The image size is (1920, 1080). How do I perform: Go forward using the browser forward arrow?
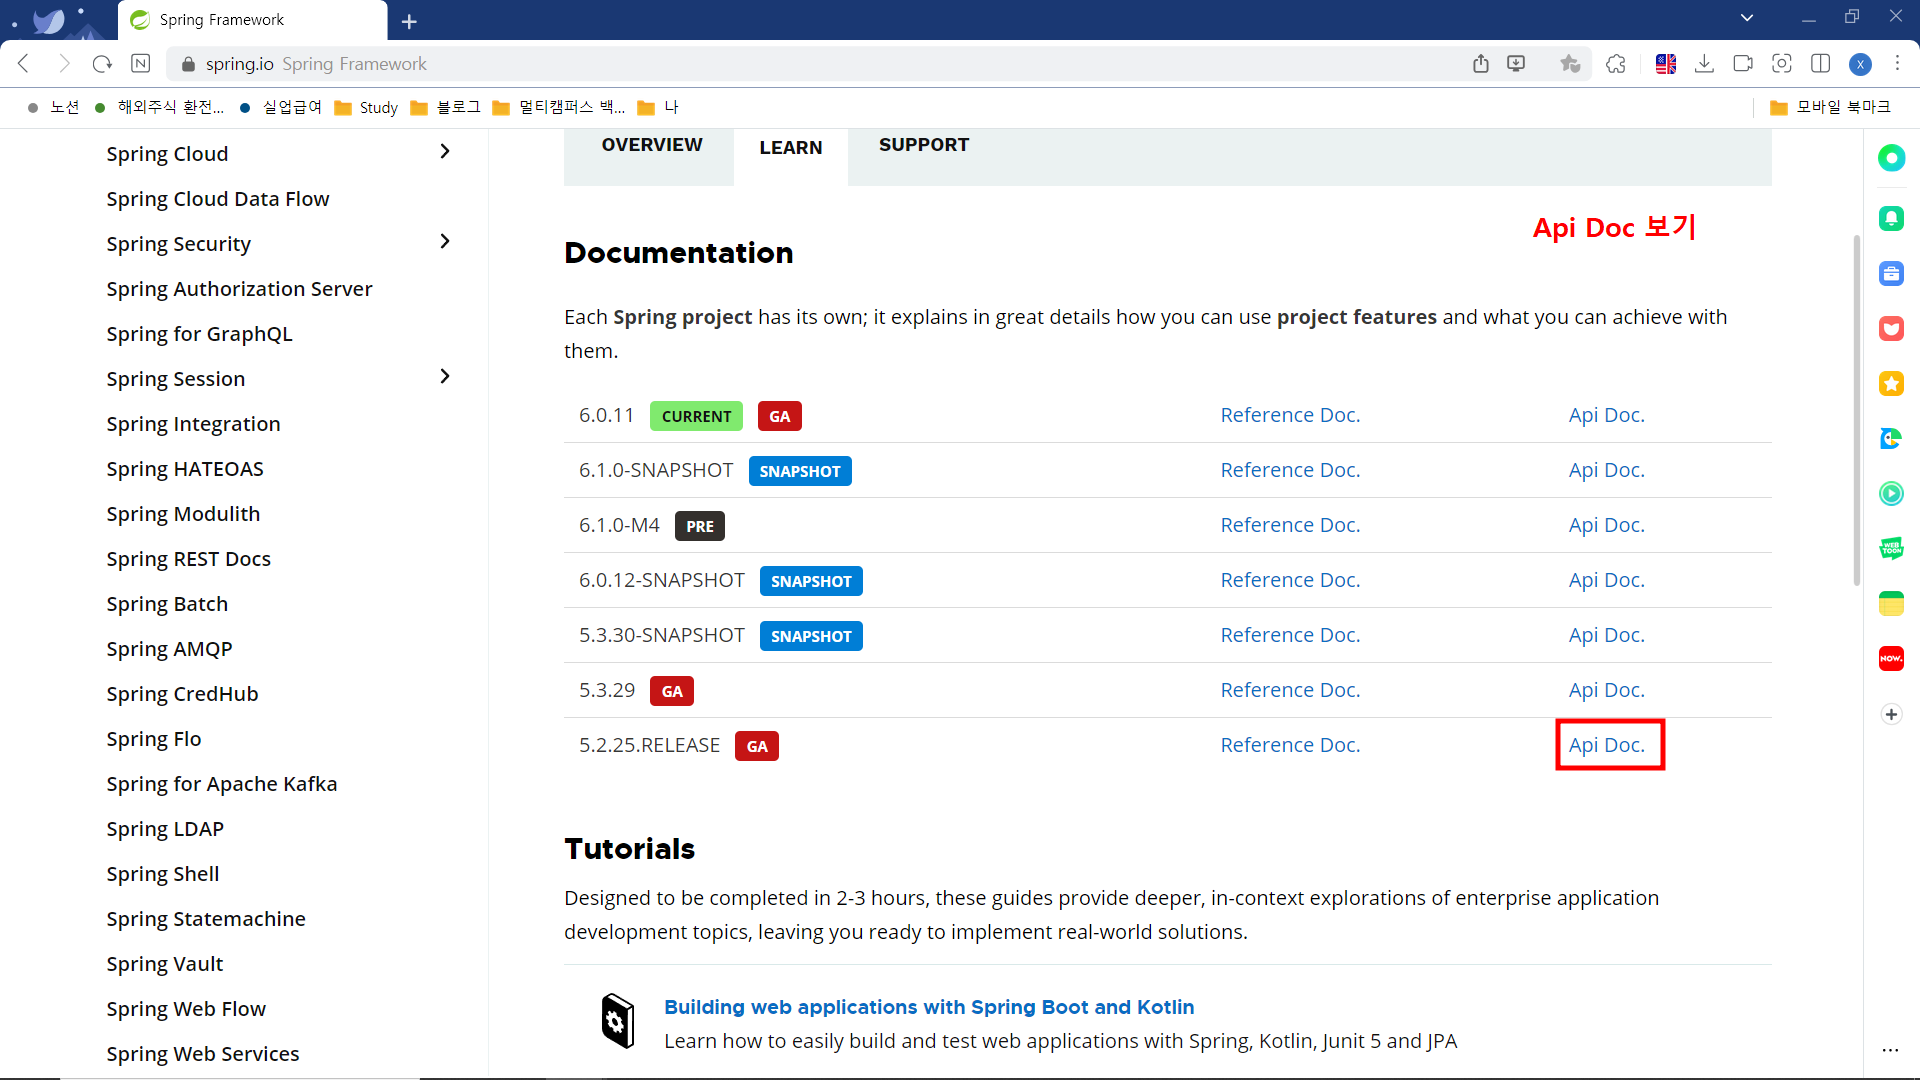(x=64, y=64)
